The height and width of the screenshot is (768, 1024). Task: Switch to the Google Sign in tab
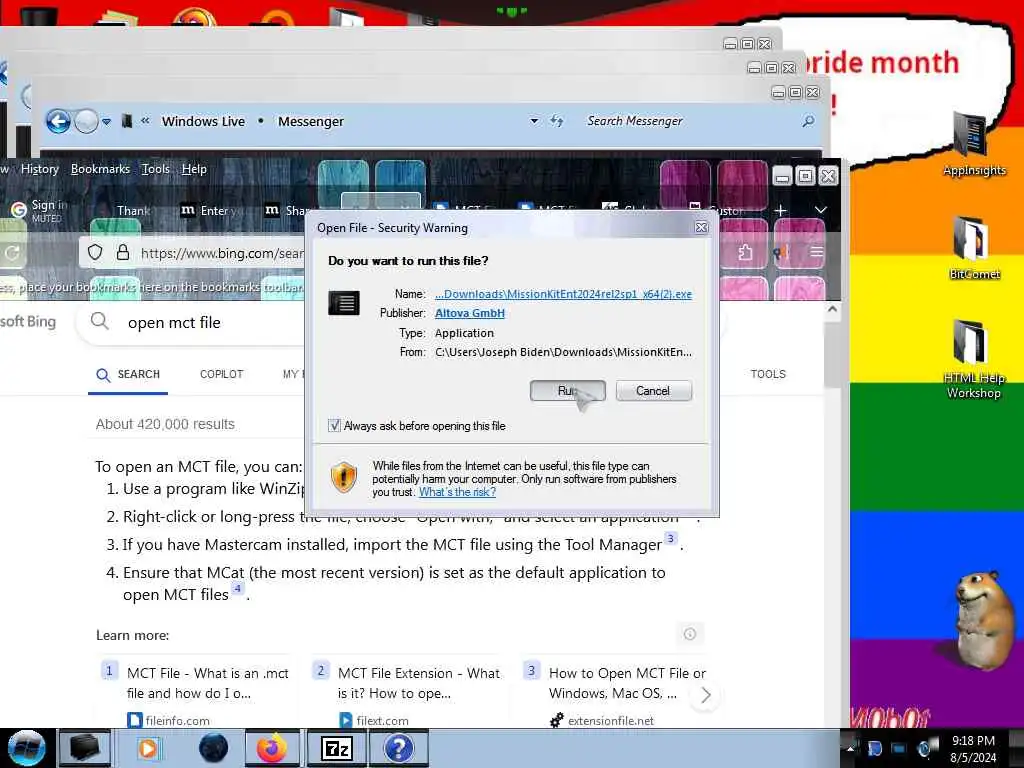[x=40, y=210]
